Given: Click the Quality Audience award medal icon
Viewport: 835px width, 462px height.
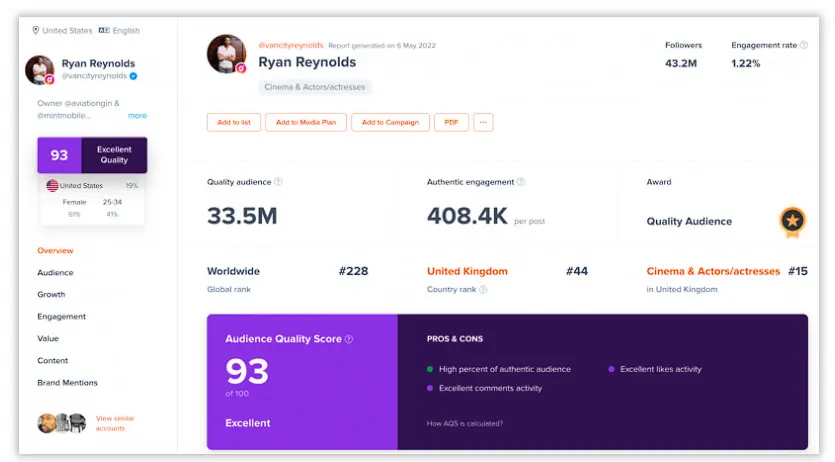Looking at the screenshot, I should pyautogui.click(x=792, y=221).
